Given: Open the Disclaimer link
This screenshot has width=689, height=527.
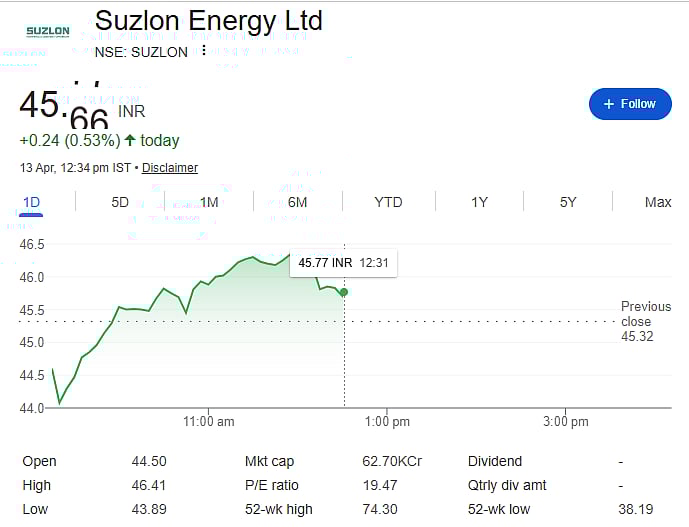Looking at the screenshot, I should click(x=170, y=168).
